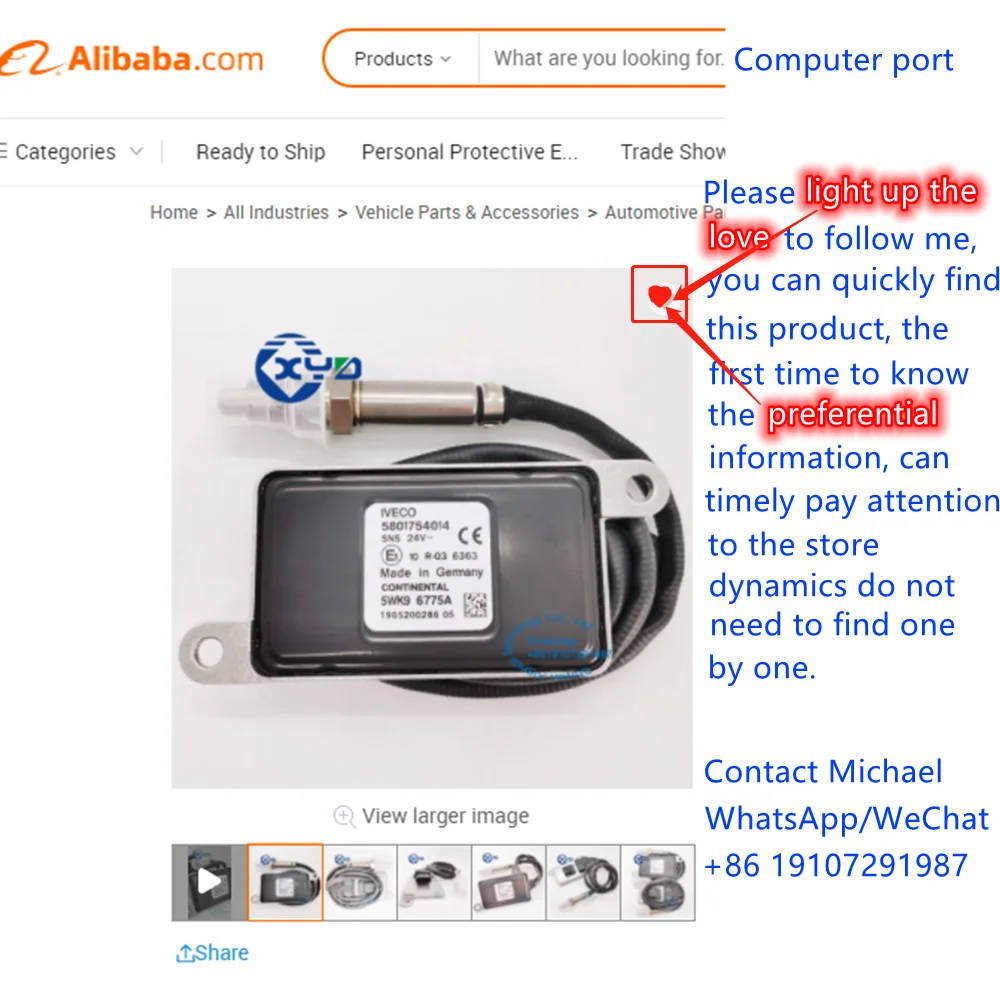Expand the Products search dropdown

coord(402,59)
